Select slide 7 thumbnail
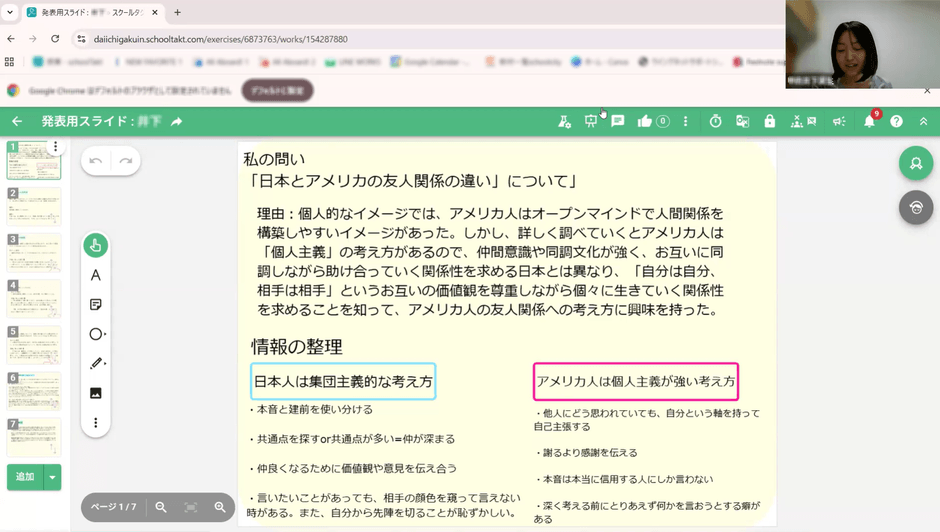 pos(34,437)
